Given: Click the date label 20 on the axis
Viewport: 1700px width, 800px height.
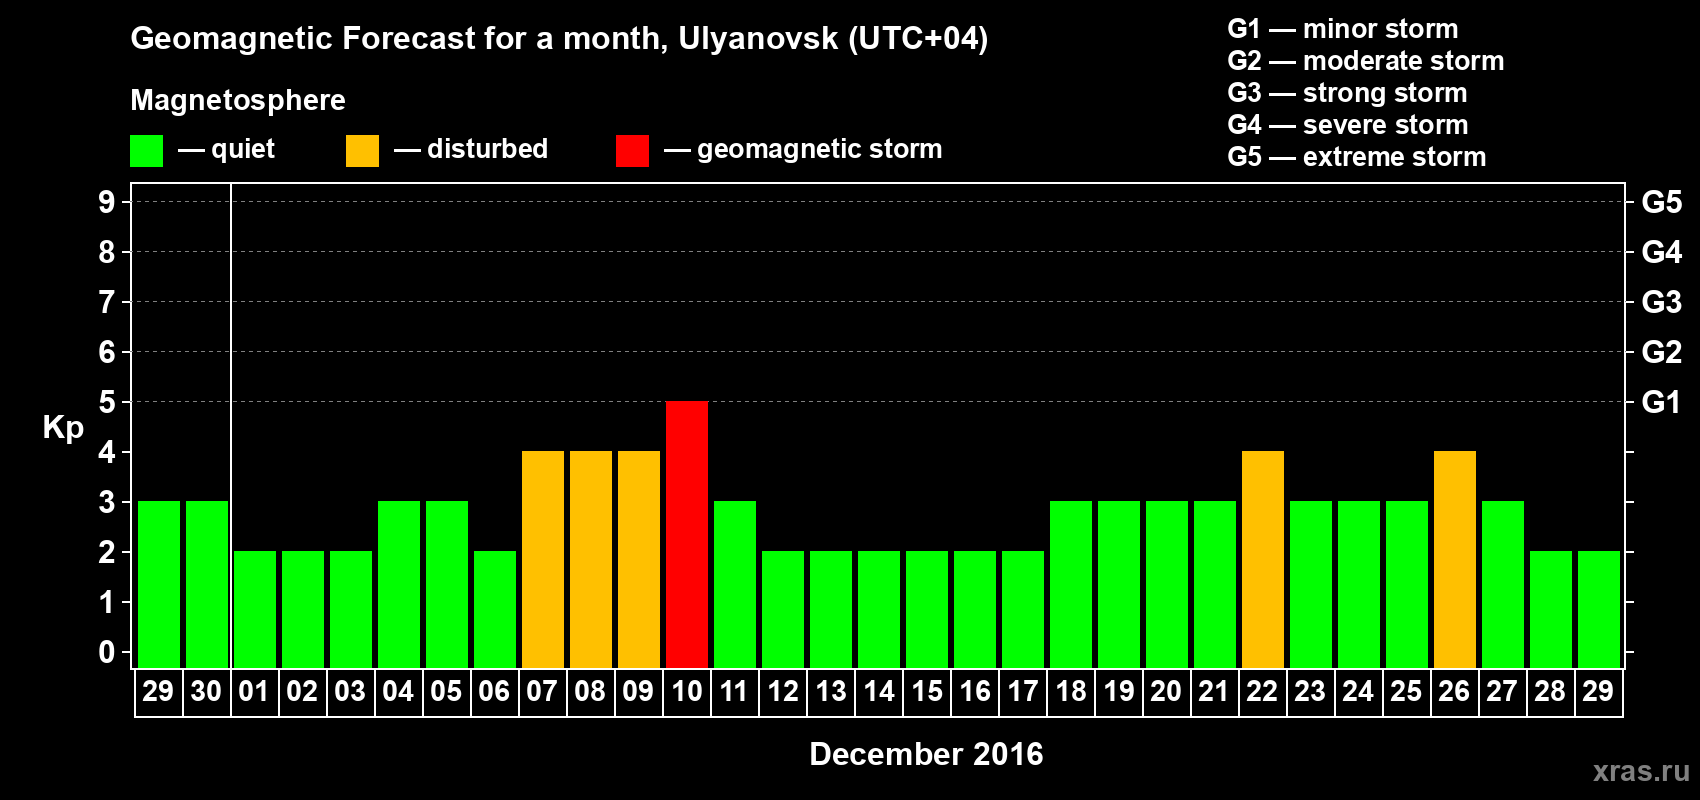Looking at the screenshot, I should [1166, 692].
